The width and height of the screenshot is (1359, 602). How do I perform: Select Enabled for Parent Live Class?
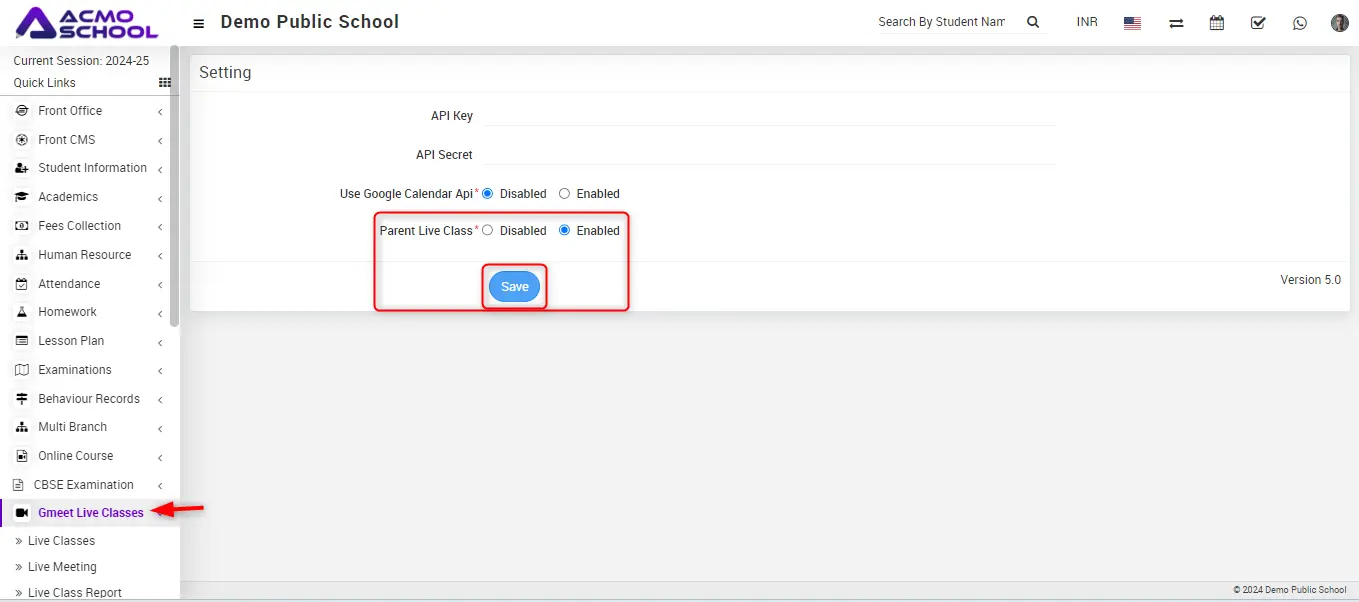click(x=565, y=231)
